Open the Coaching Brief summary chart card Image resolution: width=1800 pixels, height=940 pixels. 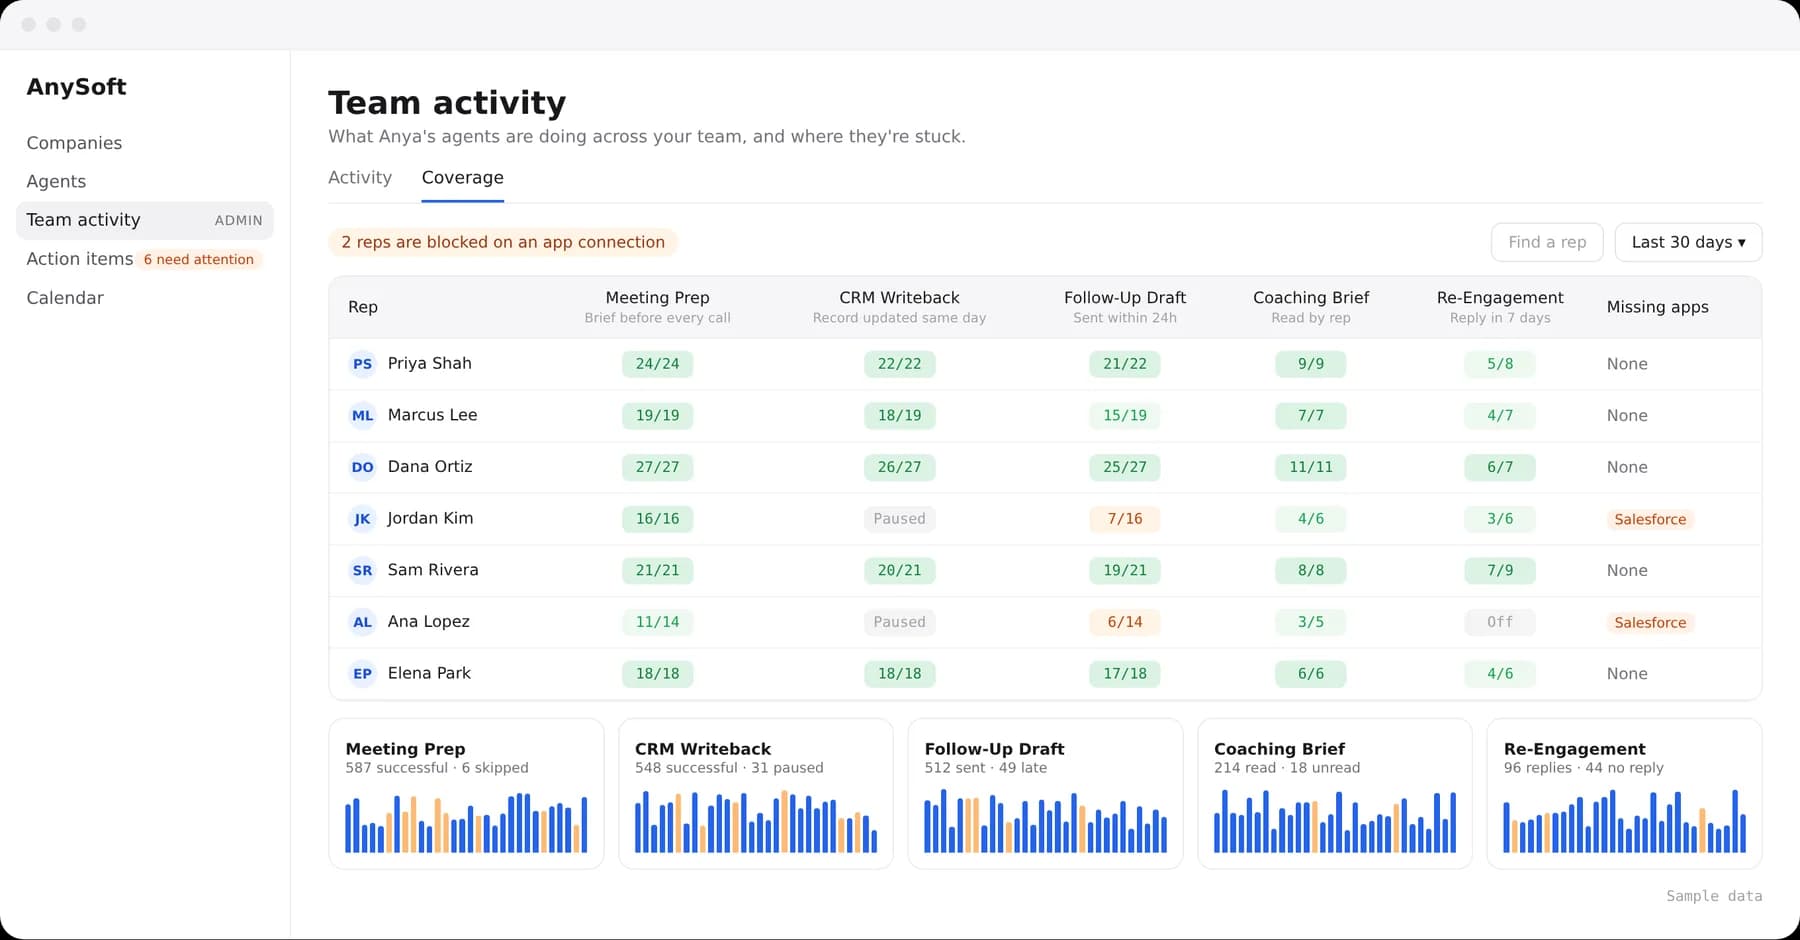(1335, 794)
